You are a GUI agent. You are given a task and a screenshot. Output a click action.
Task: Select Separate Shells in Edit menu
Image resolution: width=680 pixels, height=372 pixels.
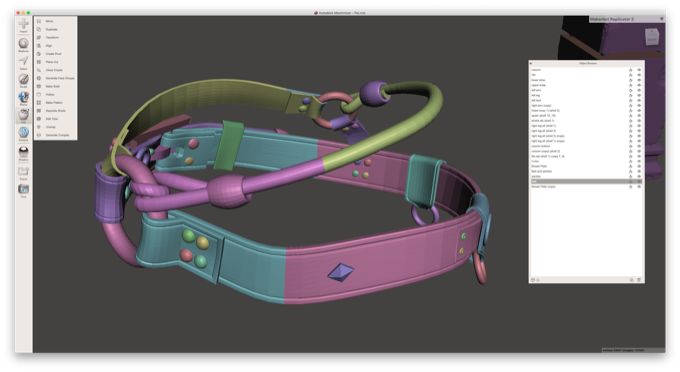point(56,111)
